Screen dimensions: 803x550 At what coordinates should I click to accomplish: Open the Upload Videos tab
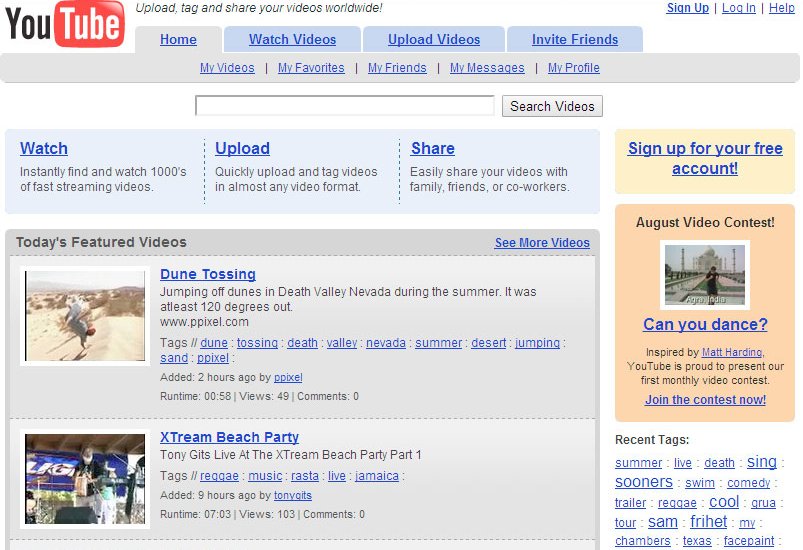(x=434, y=39)
